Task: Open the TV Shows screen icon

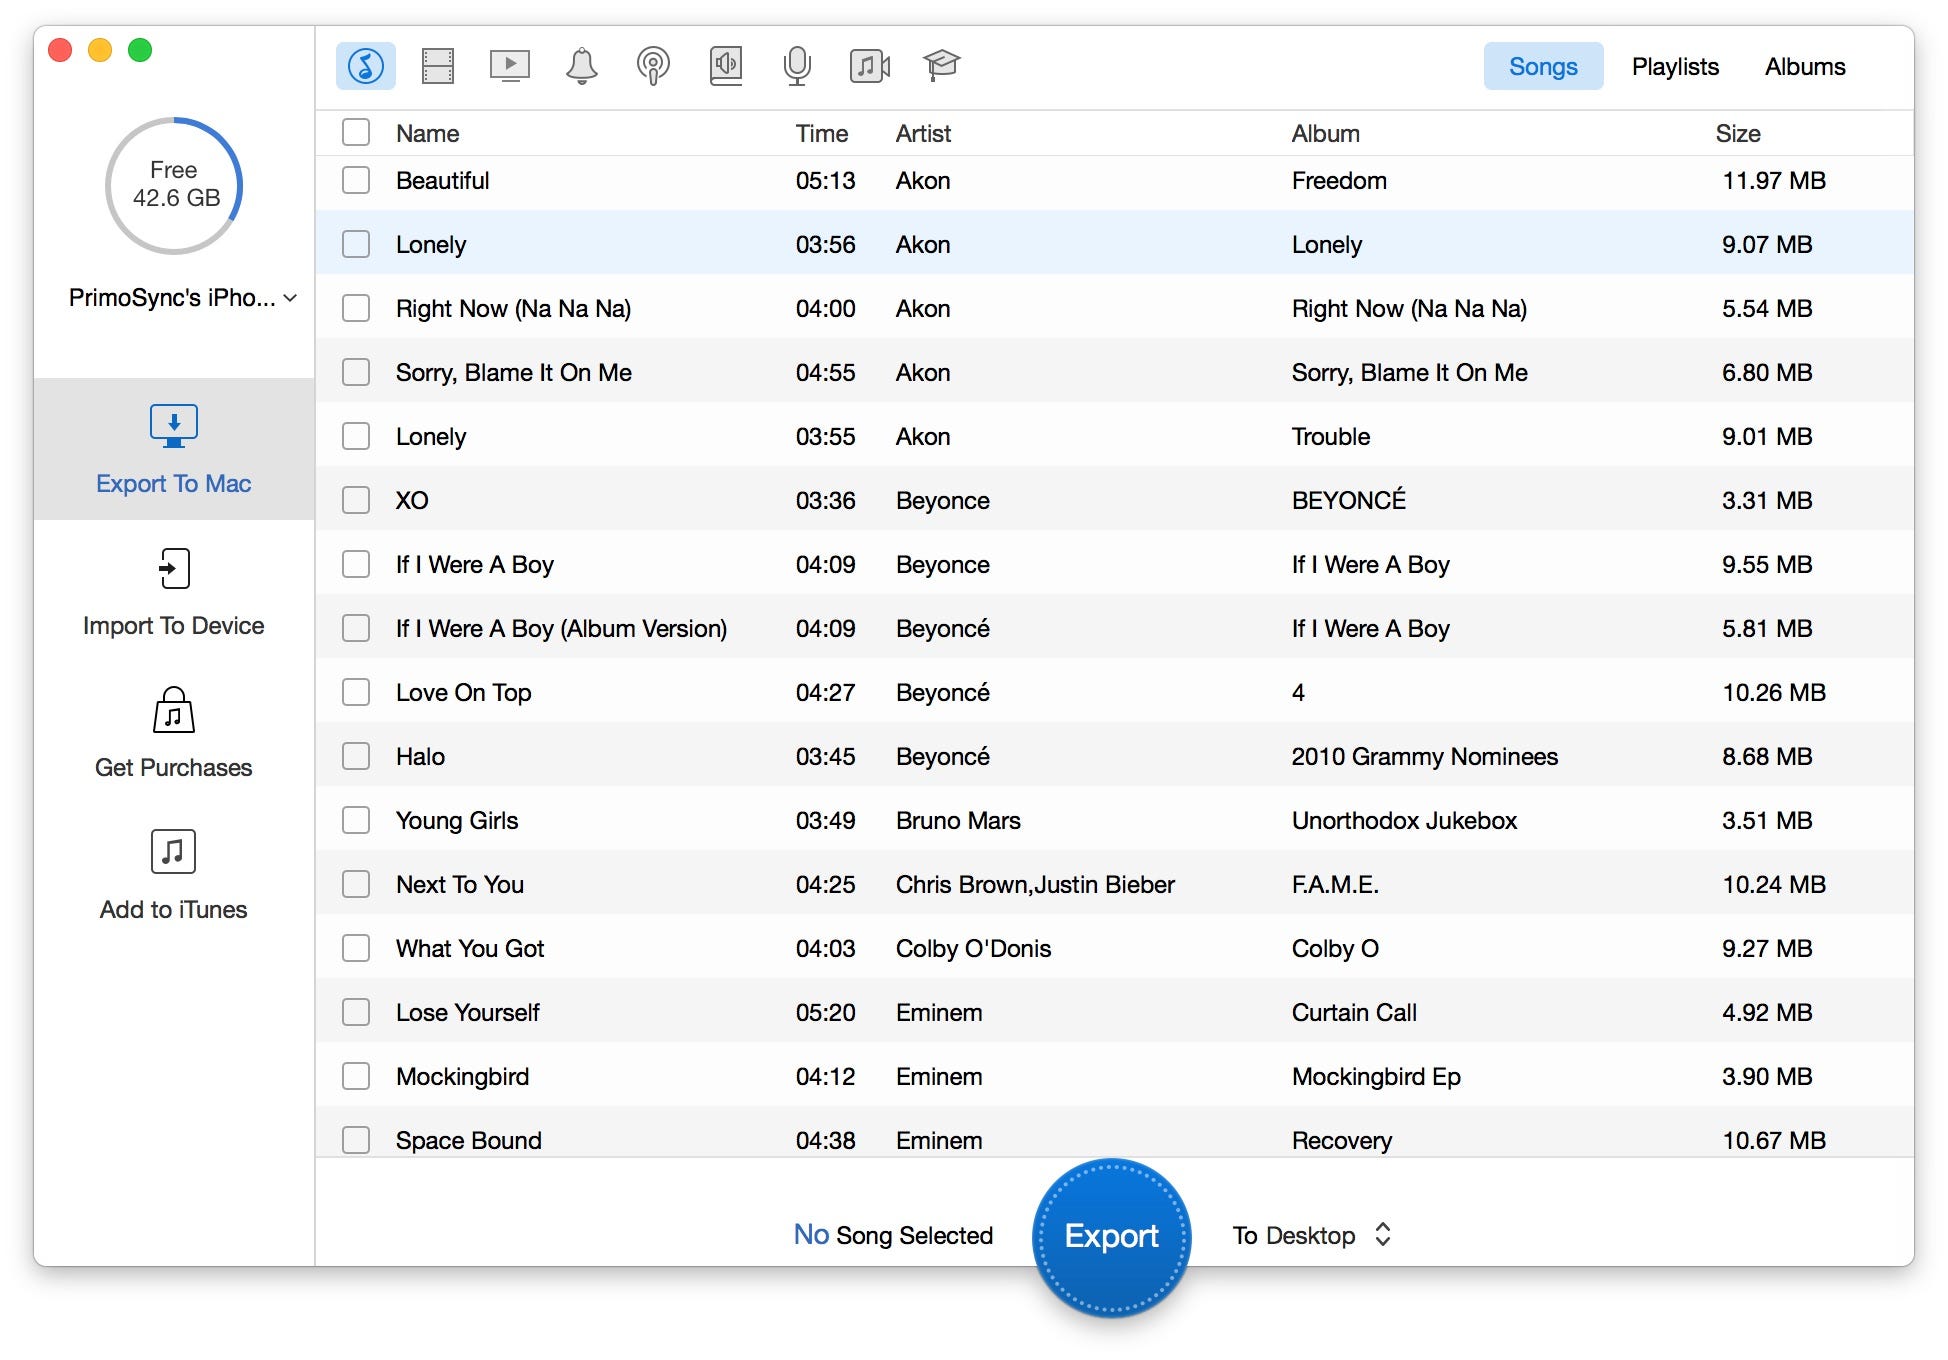Action: [x=509, y=66]
